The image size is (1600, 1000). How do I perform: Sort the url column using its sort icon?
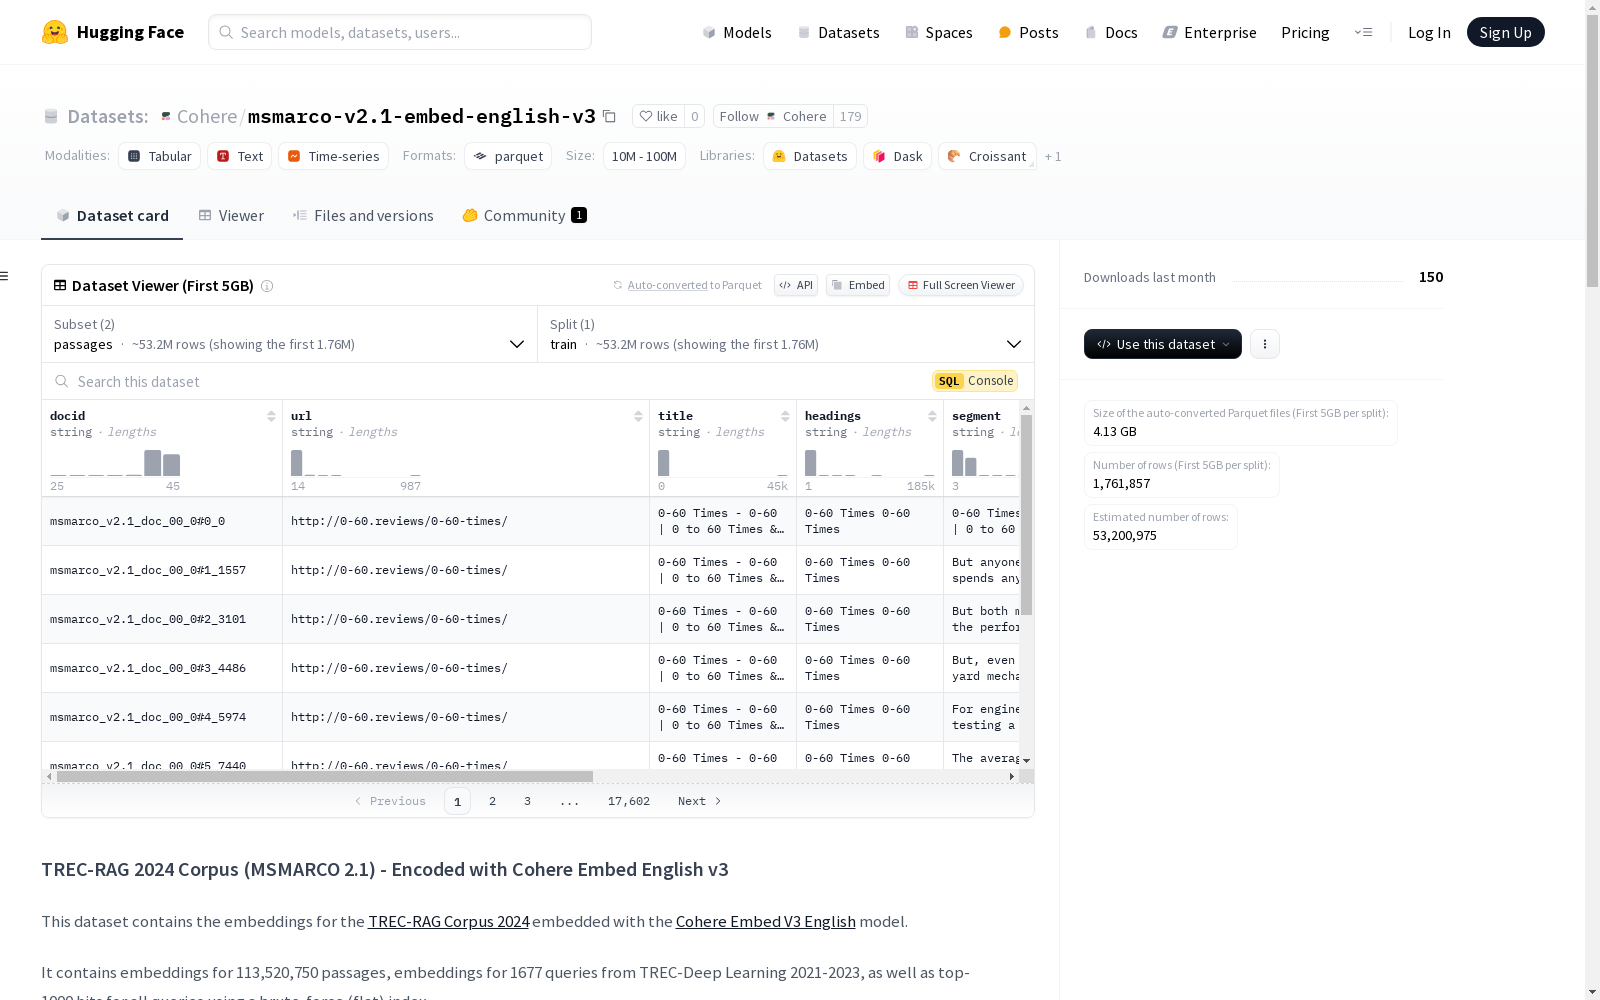coord(638,416)
